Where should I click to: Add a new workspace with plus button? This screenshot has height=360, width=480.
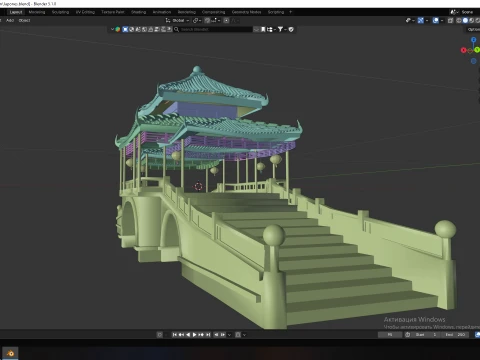(x=290, y=12)
